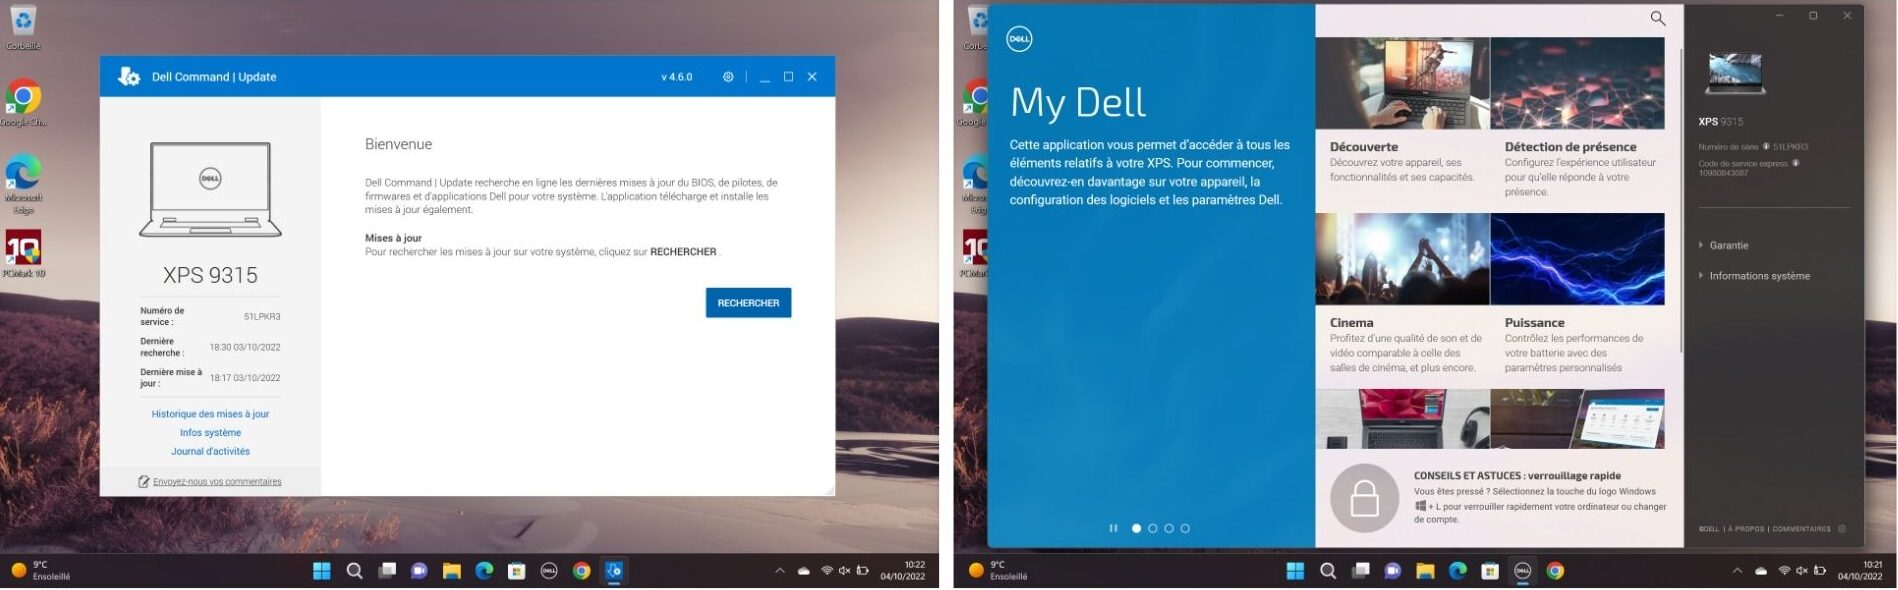Click the Dell logo above My Dell title

1019,39
